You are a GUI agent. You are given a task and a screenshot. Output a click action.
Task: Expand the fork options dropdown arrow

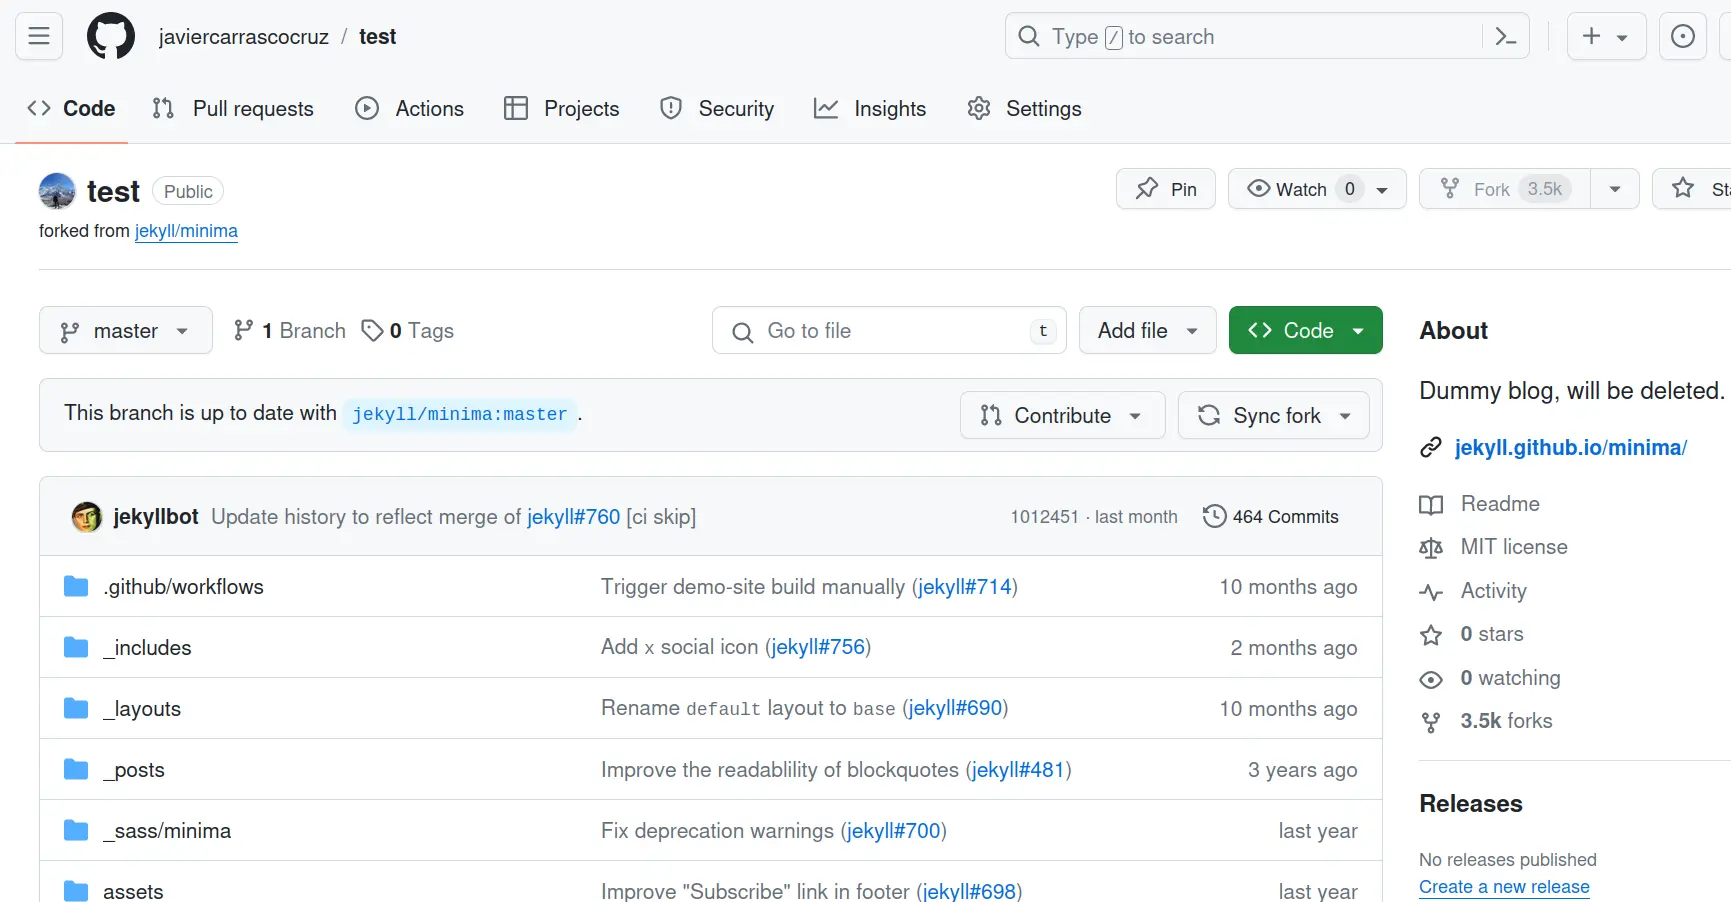(x=1615, y=189)
